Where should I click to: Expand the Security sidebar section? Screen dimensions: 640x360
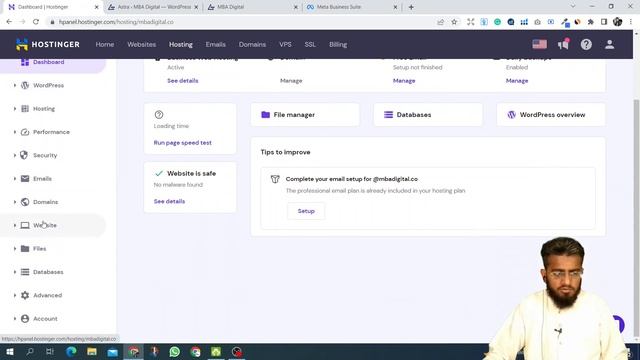point(15,155)
